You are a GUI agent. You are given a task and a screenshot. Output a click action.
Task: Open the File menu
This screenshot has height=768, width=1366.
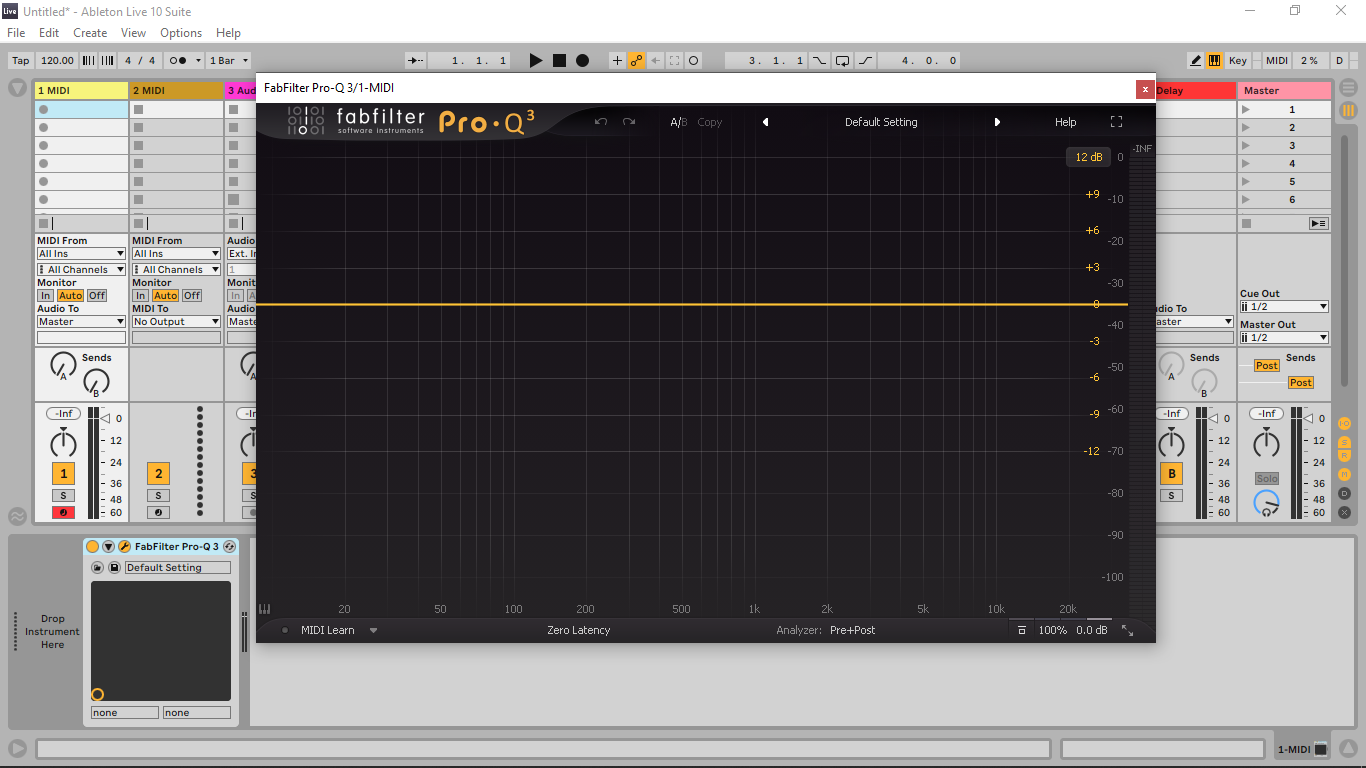(x=16, y=33)
